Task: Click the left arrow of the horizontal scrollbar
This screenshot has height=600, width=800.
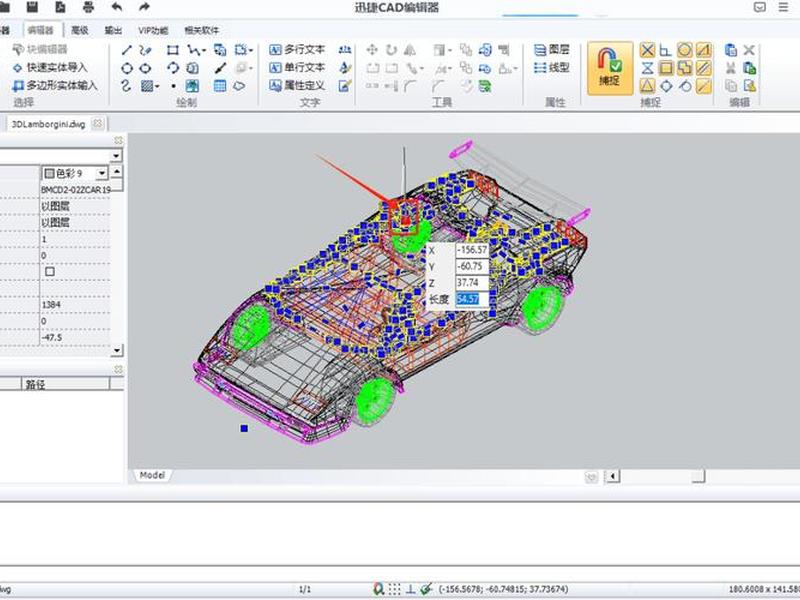Action: click(612, 476)
